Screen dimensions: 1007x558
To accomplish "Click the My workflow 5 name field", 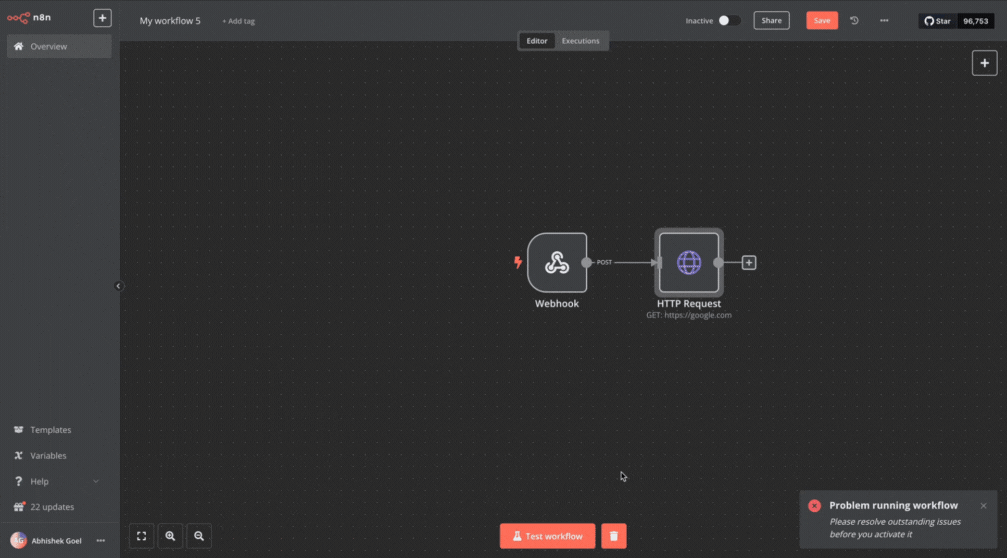I will (170, 20).
